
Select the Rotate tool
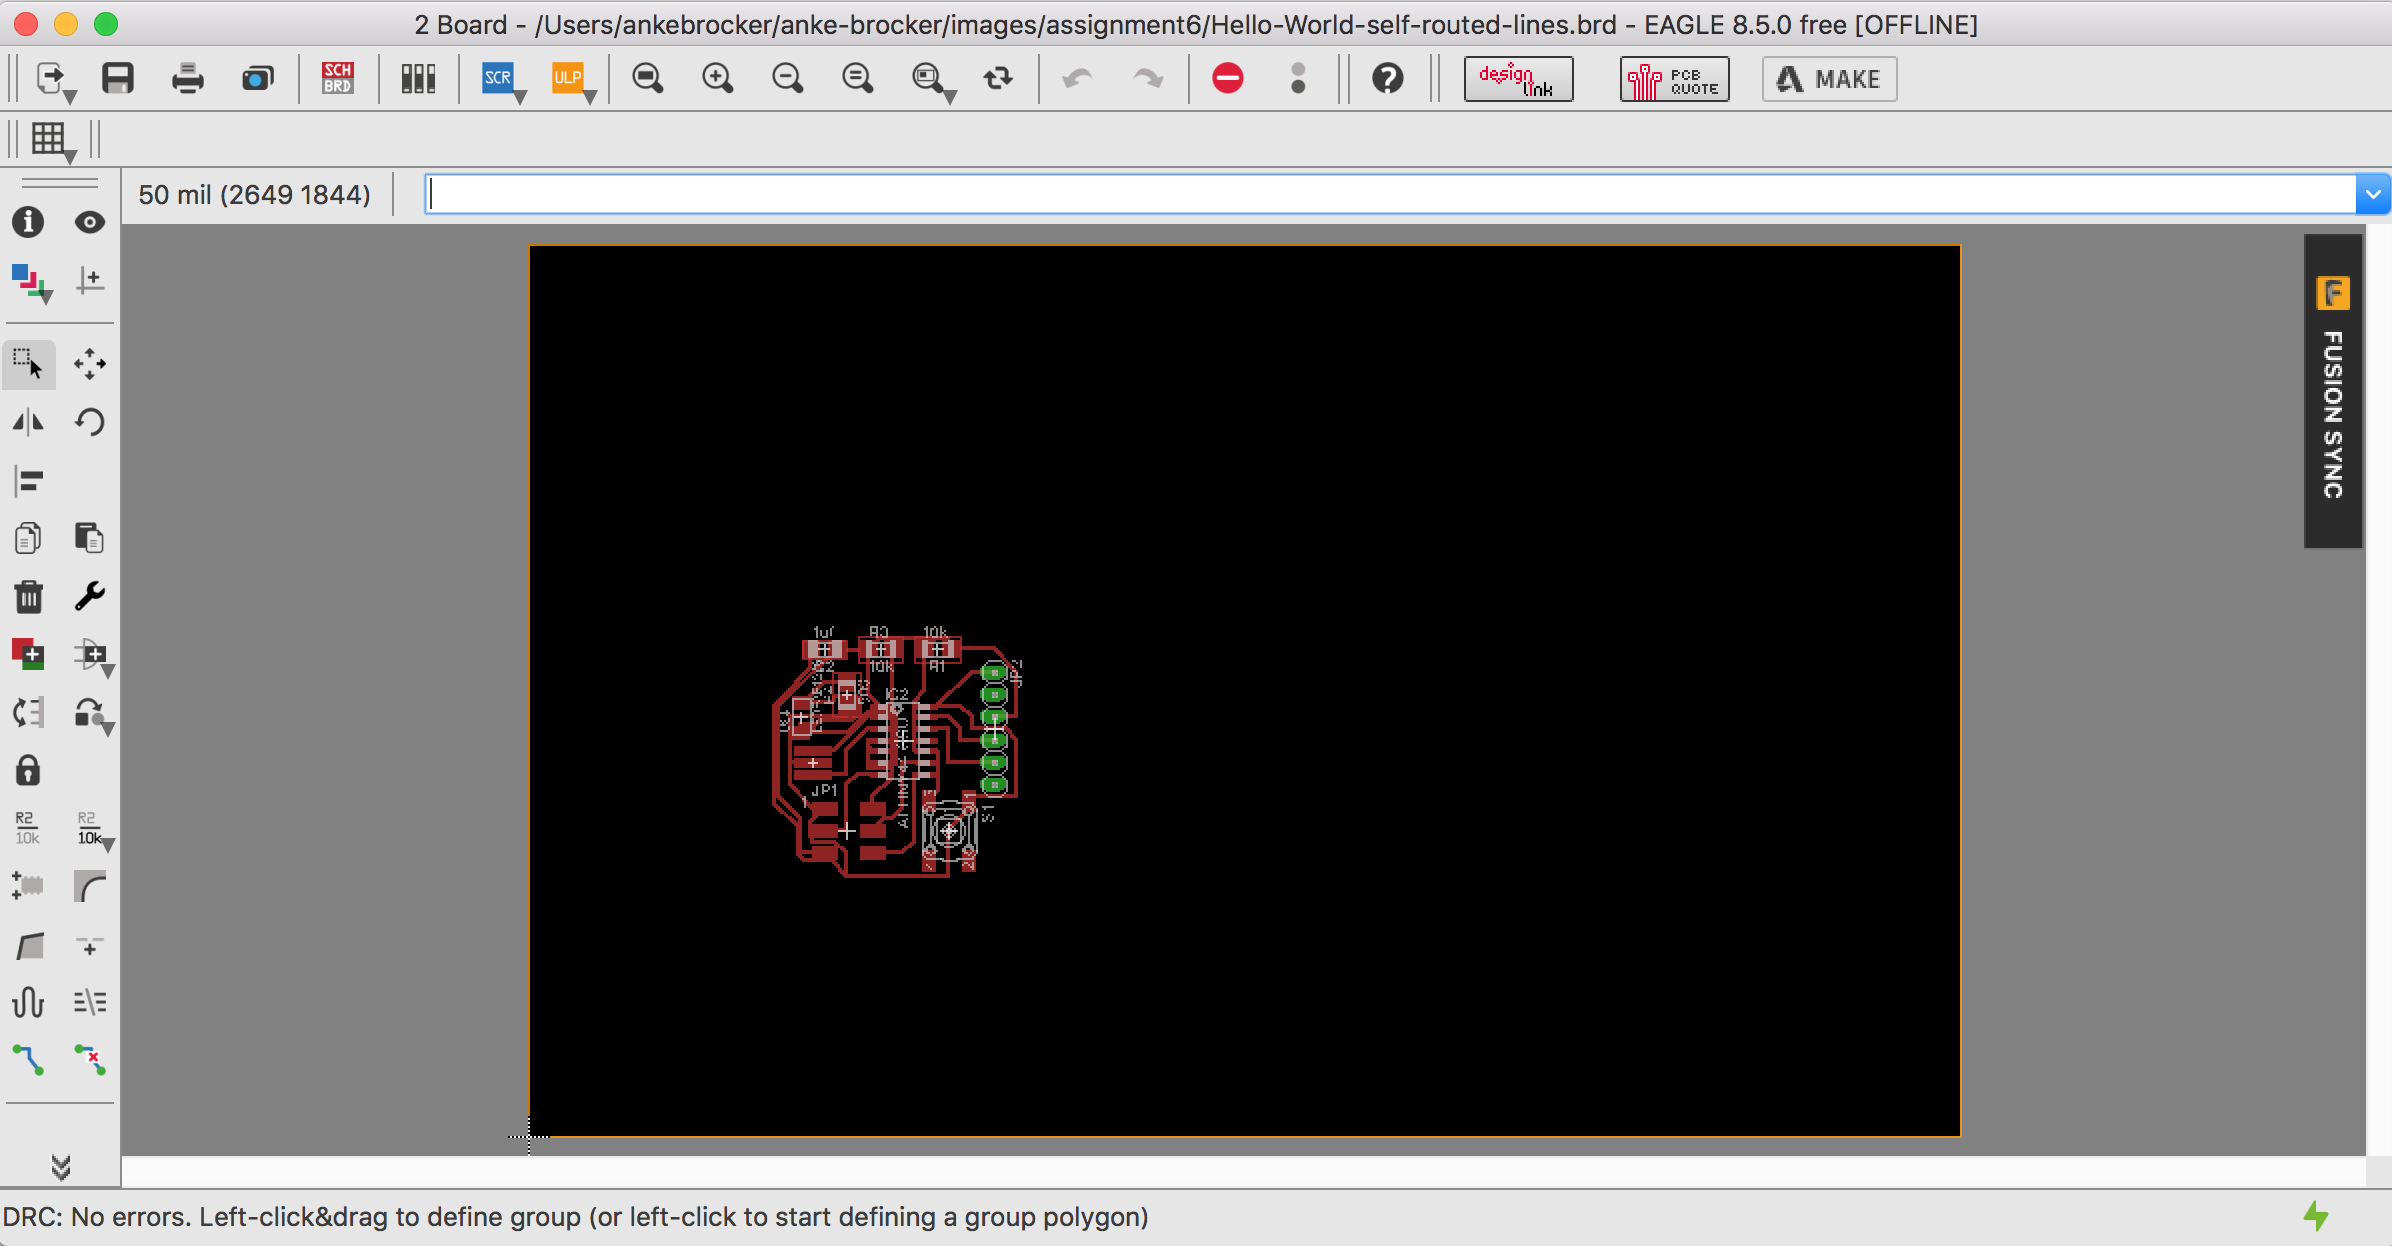pos(90,422)
